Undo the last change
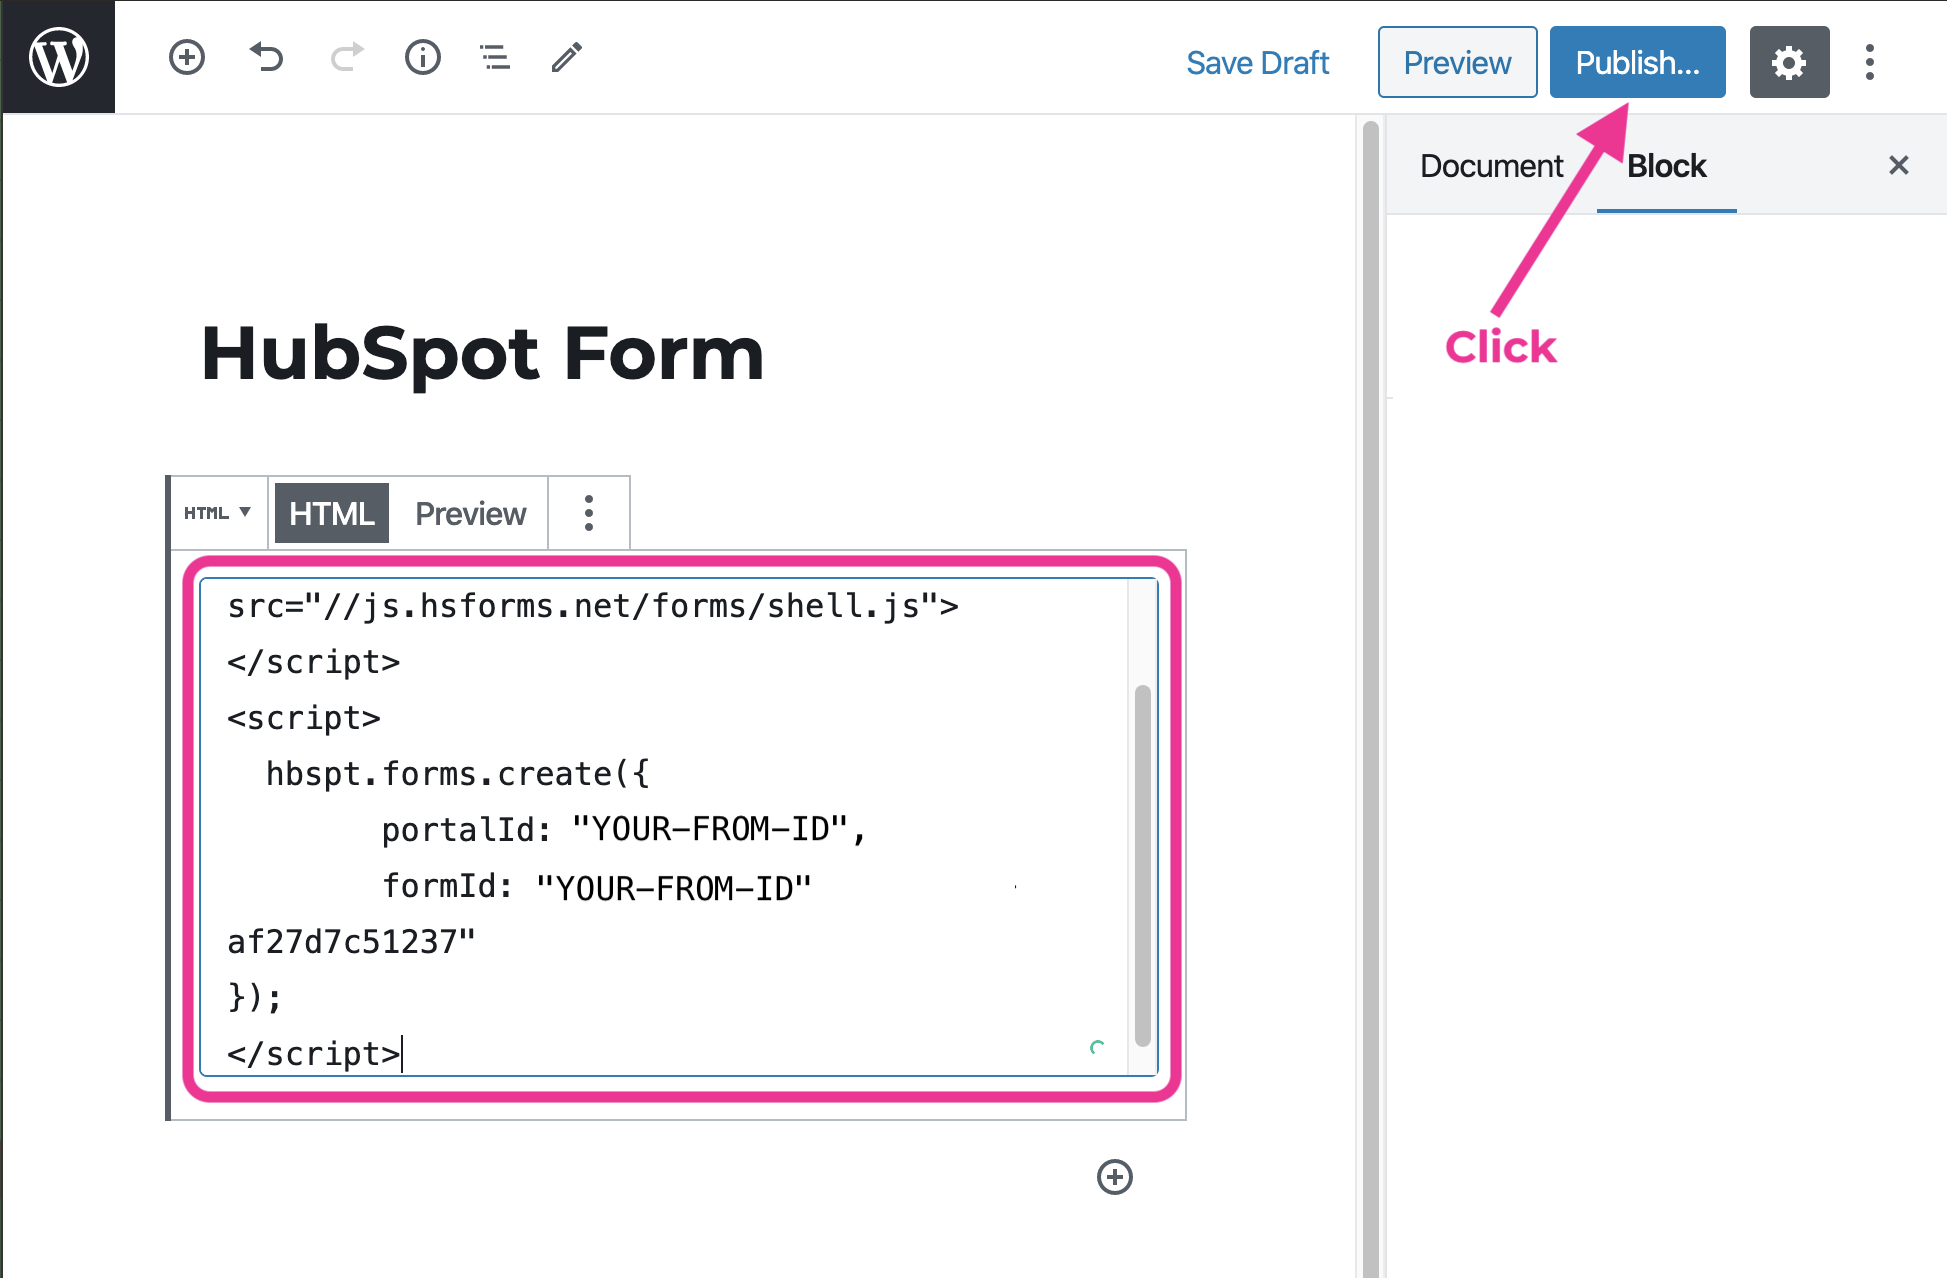The width and height of the screenshot is (1947, 1278). pos(266,57)
